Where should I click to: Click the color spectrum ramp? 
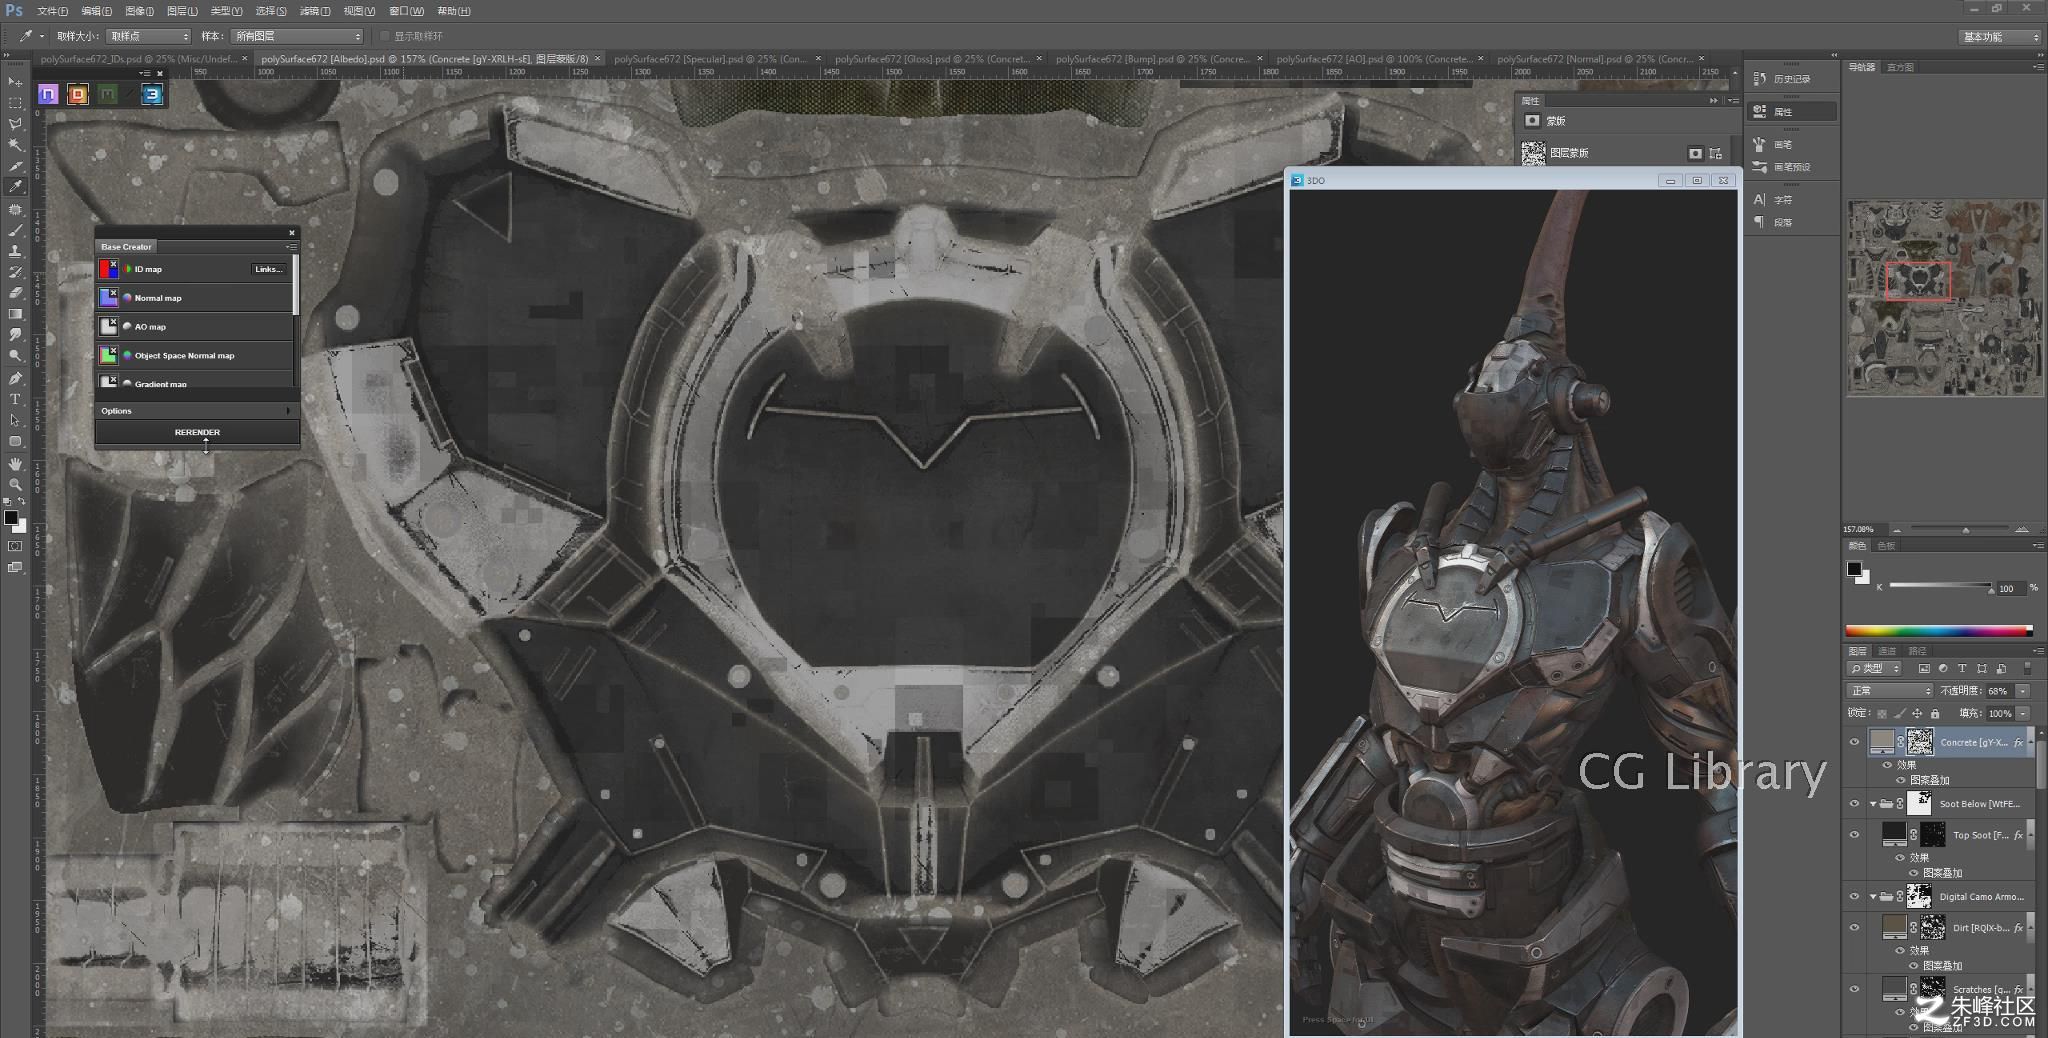click(x=1938, y=631)
